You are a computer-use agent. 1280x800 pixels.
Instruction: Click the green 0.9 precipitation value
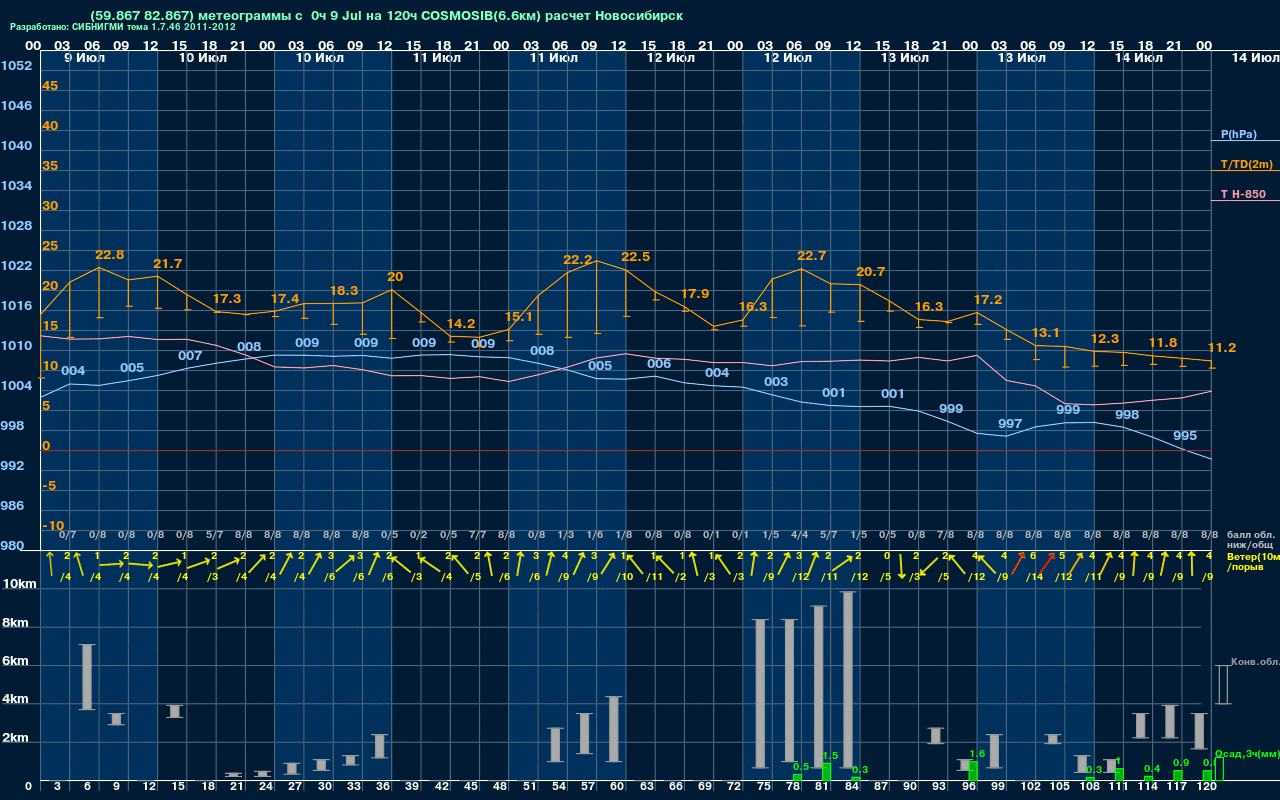tap(1181, 763)
